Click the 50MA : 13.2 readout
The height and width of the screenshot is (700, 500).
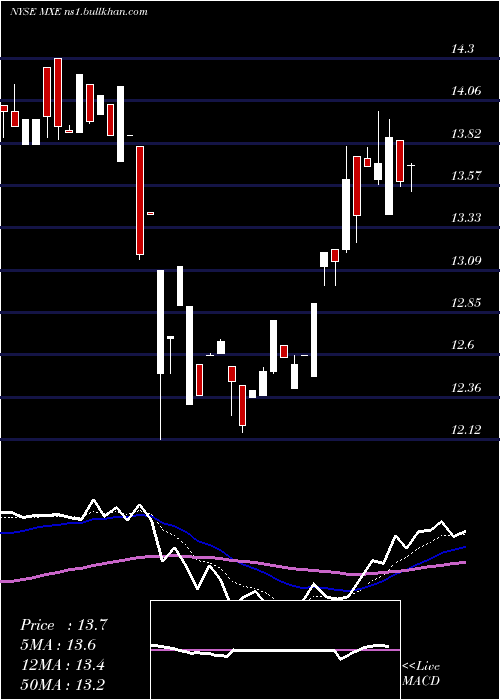(x=63, y=685)
